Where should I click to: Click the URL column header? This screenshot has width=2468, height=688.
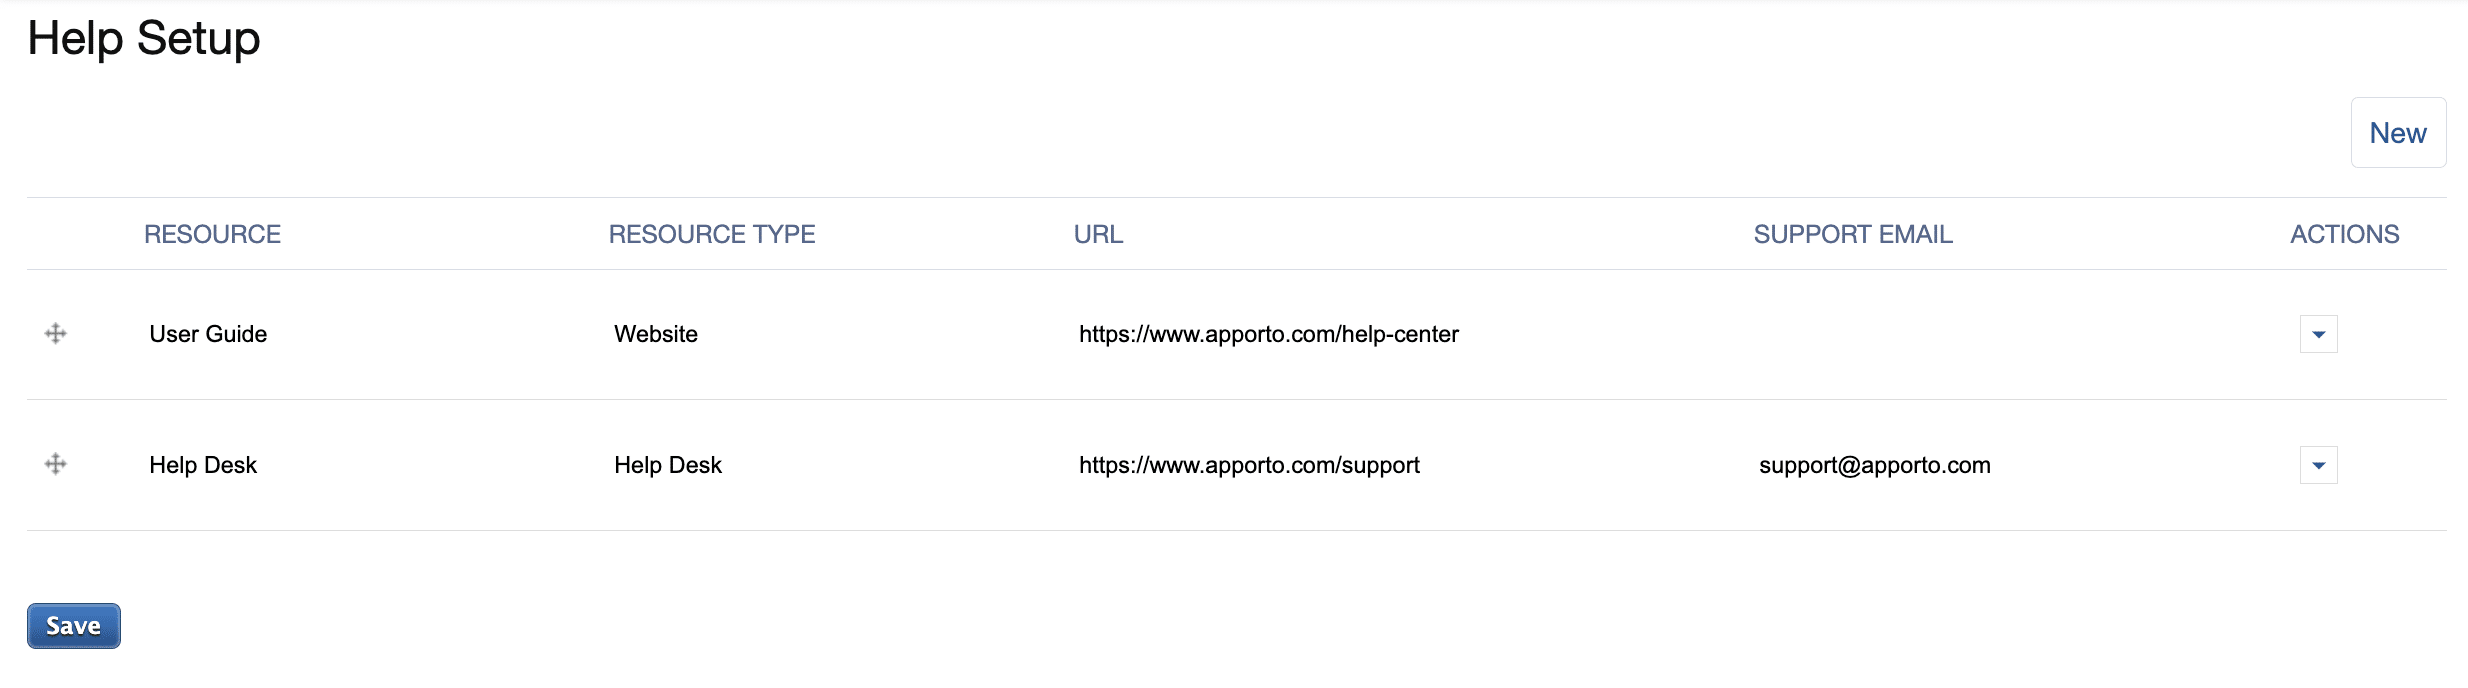tap(1098, 234)
